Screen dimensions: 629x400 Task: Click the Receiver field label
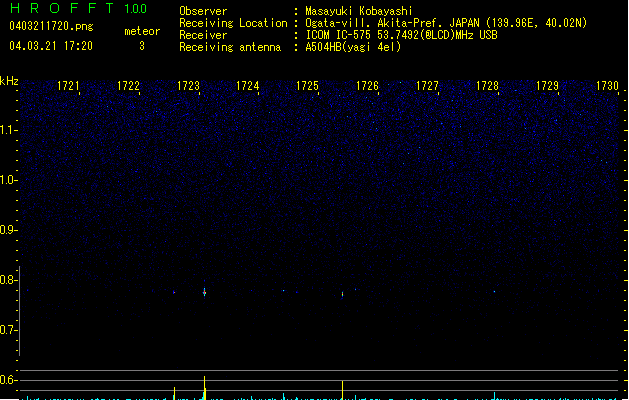coord(203,35)
